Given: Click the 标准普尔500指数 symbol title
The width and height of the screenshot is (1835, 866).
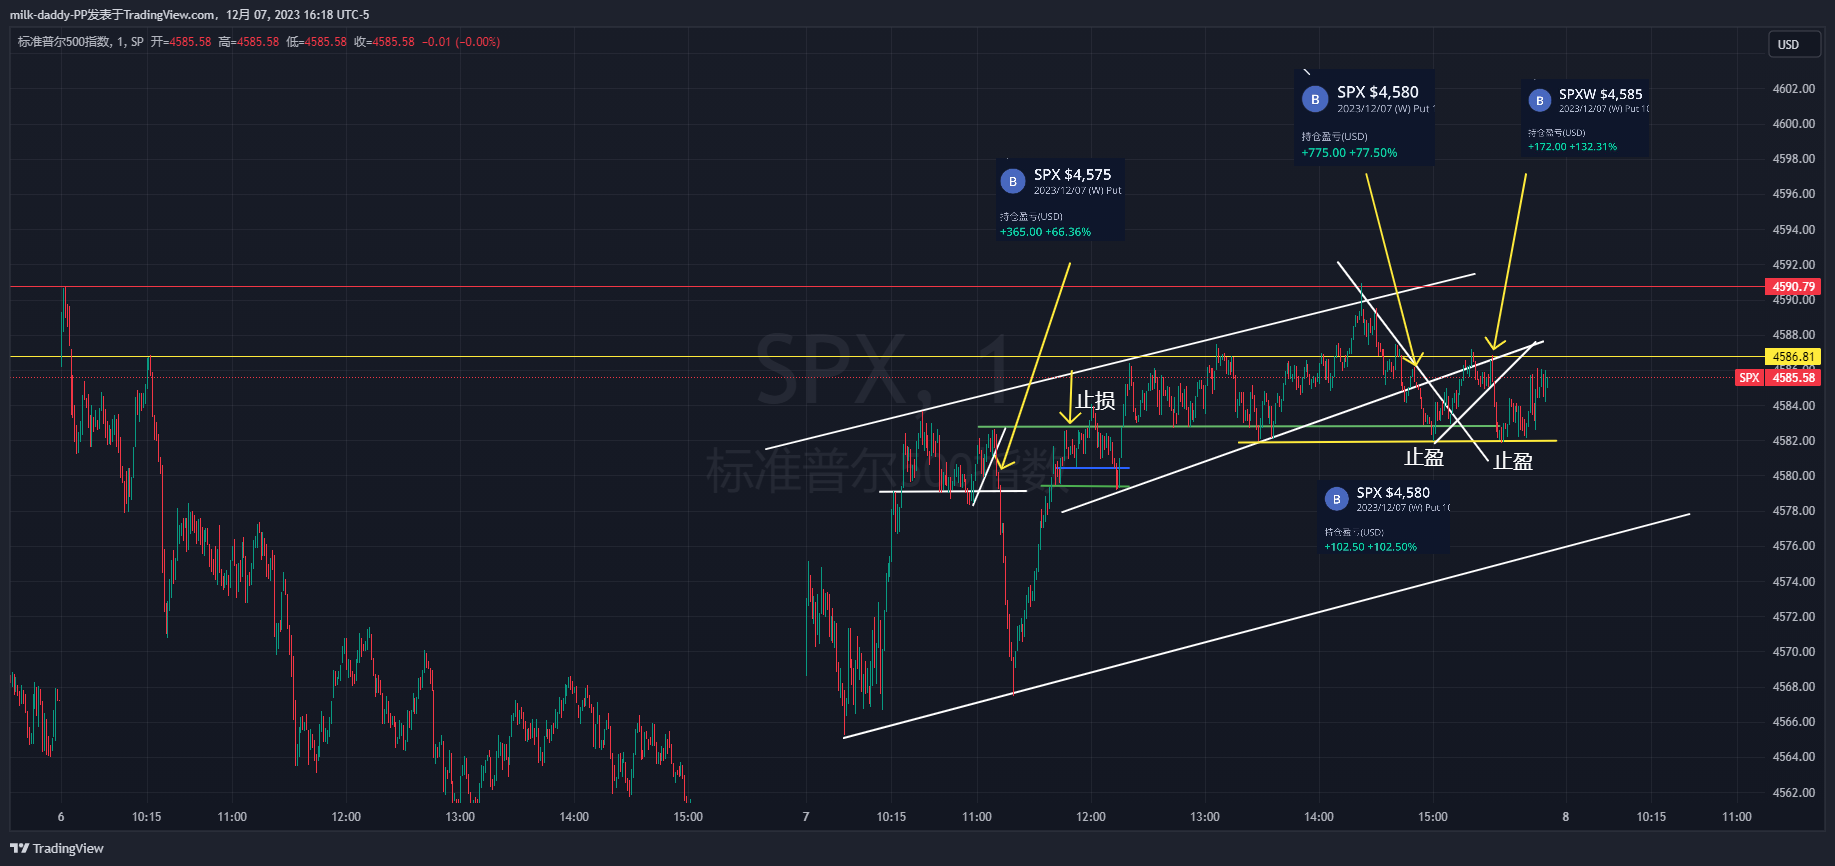Looking at the screenshot, I should point(64,42).
